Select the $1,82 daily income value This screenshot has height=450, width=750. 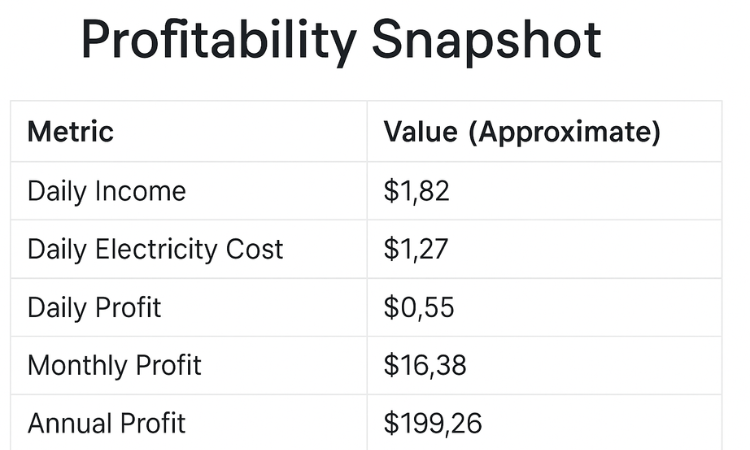[417, 191]
